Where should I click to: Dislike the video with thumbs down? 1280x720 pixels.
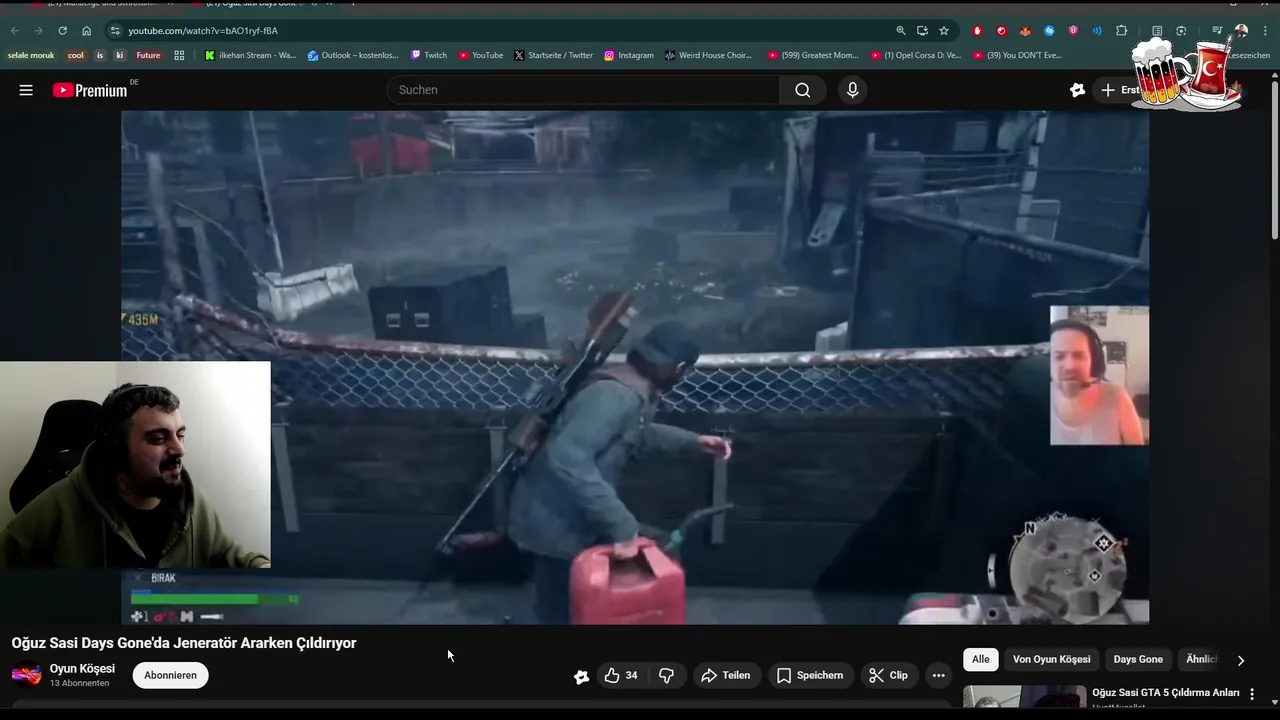[666, 675]
